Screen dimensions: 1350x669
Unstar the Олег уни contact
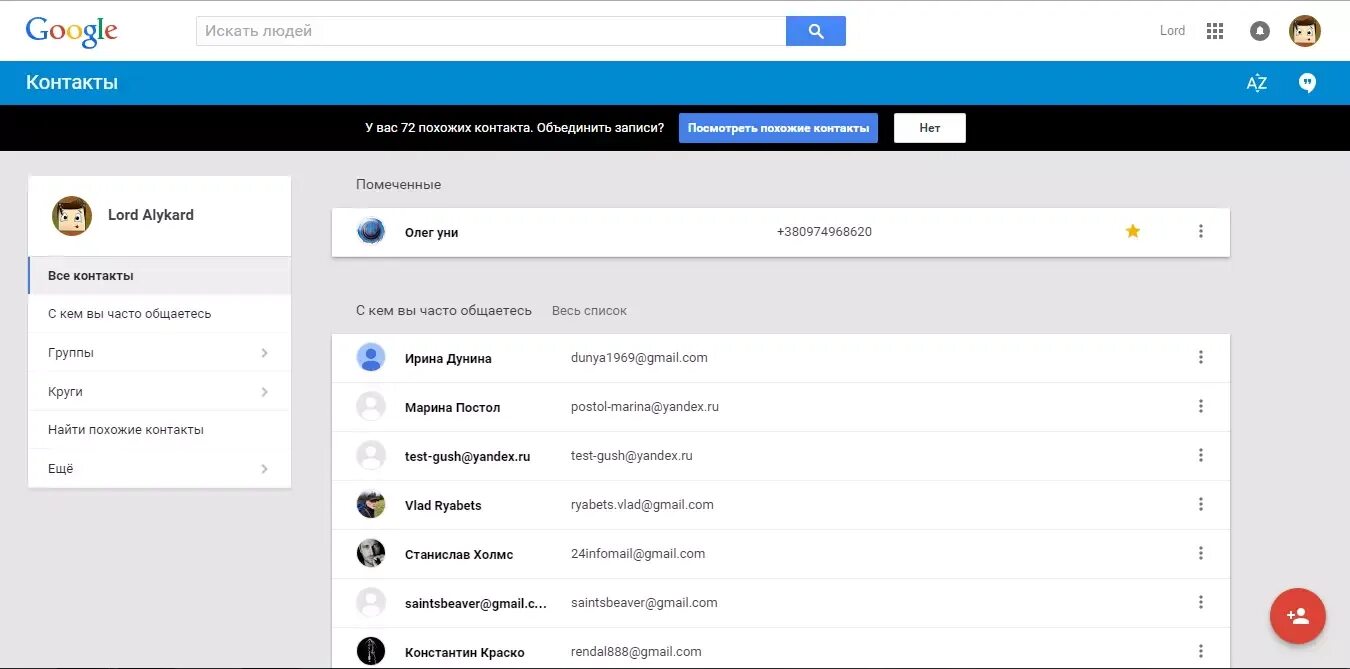pyautogui.click(x=1133, y=231)
